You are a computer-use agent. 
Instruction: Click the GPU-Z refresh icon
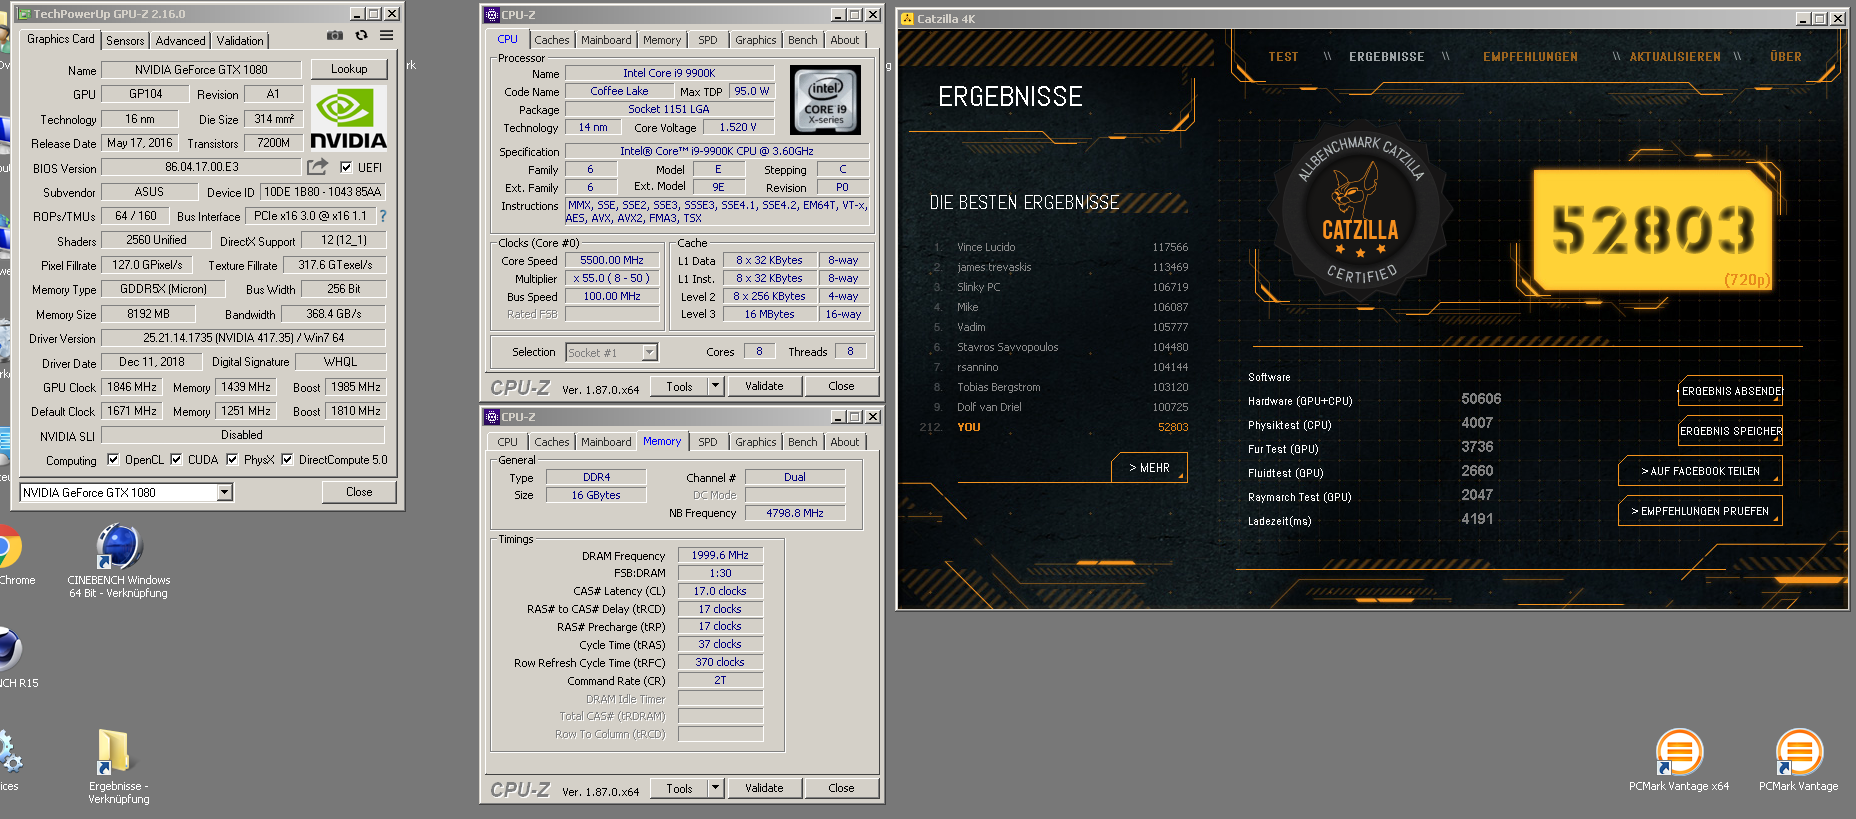point(362,35)
